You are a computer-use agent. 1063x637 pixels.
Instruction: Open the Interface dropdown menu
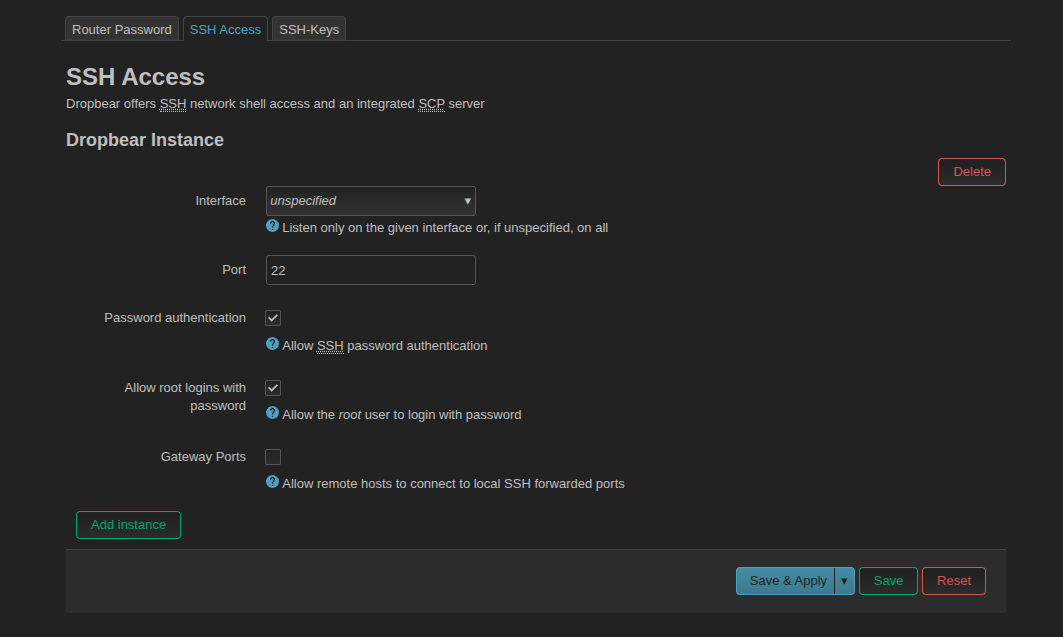click(370, 201)
